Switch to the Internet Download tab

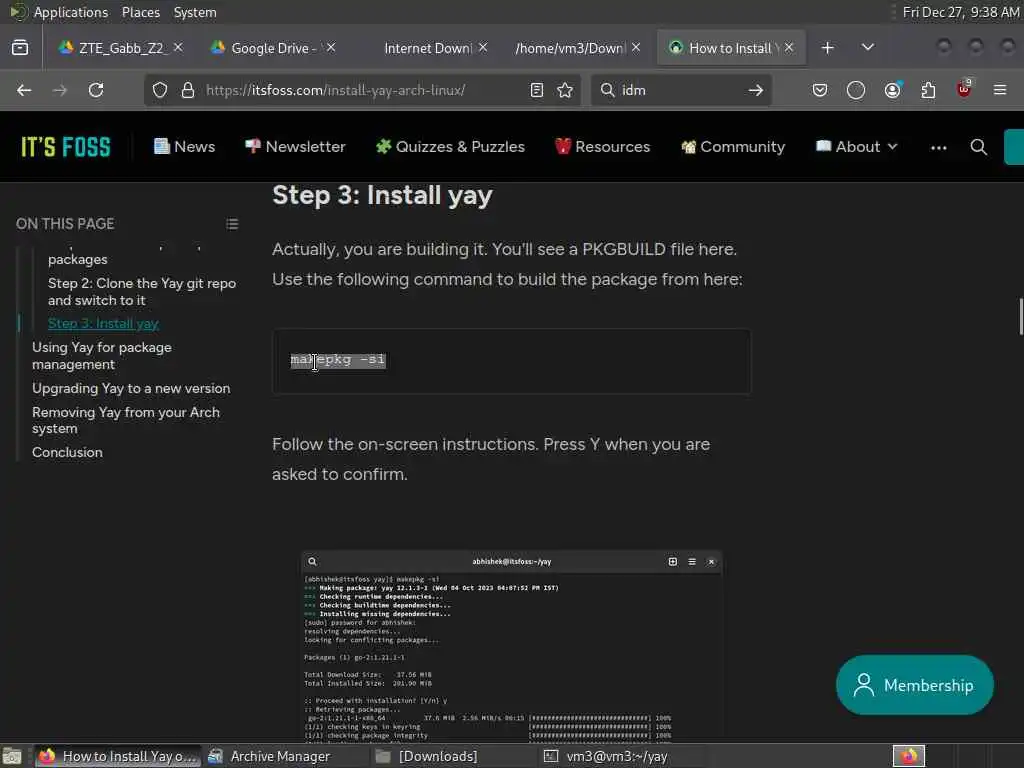[x=428, y=48]
